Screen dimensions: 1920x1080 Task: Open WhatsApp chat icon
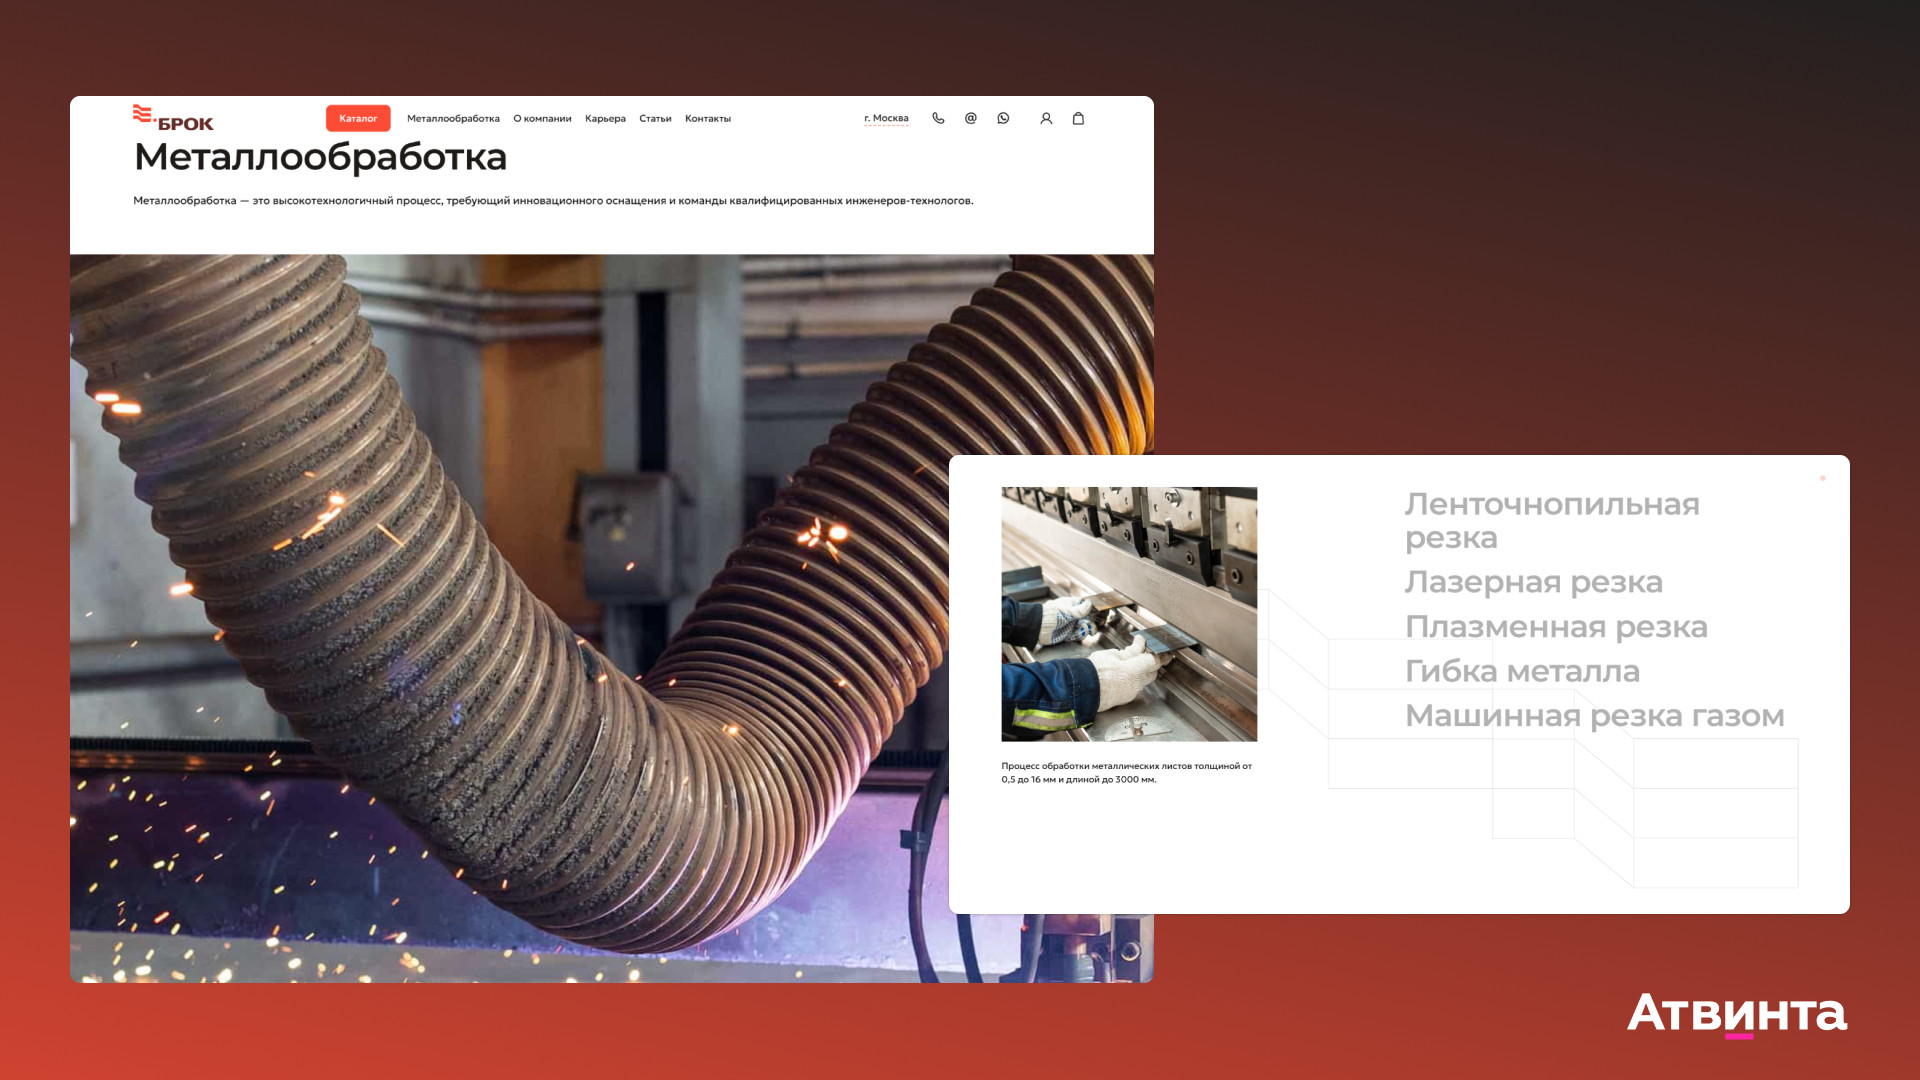tap(1003, 118)
